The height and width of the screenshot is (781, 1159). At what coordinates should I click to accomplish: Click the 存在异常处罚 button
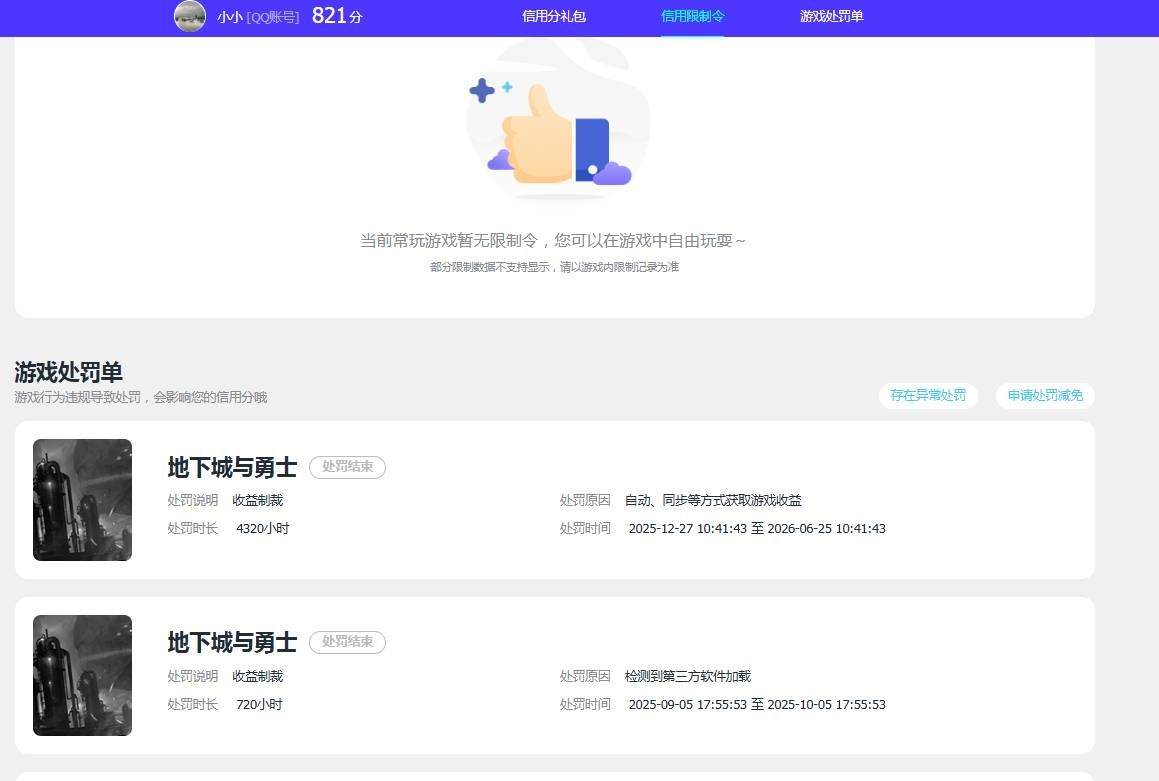point(928,395)
